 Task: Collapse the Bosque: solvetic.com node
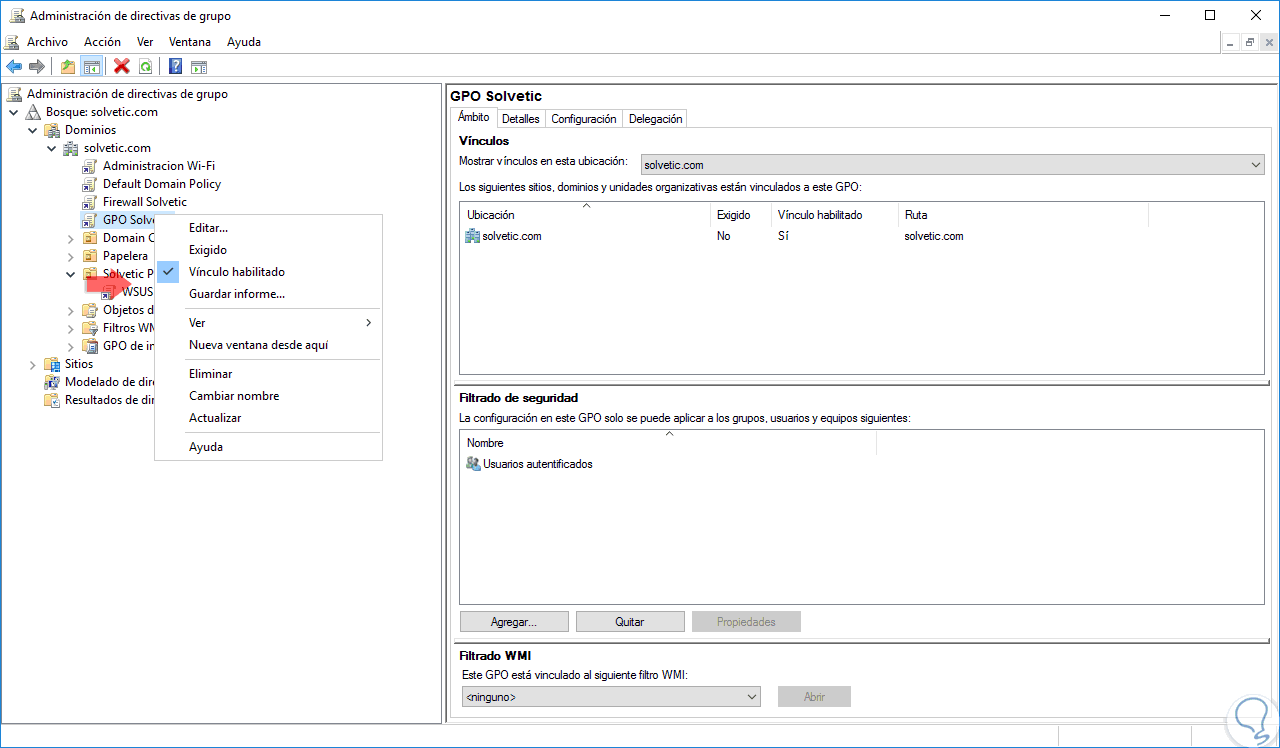point(14,112)
